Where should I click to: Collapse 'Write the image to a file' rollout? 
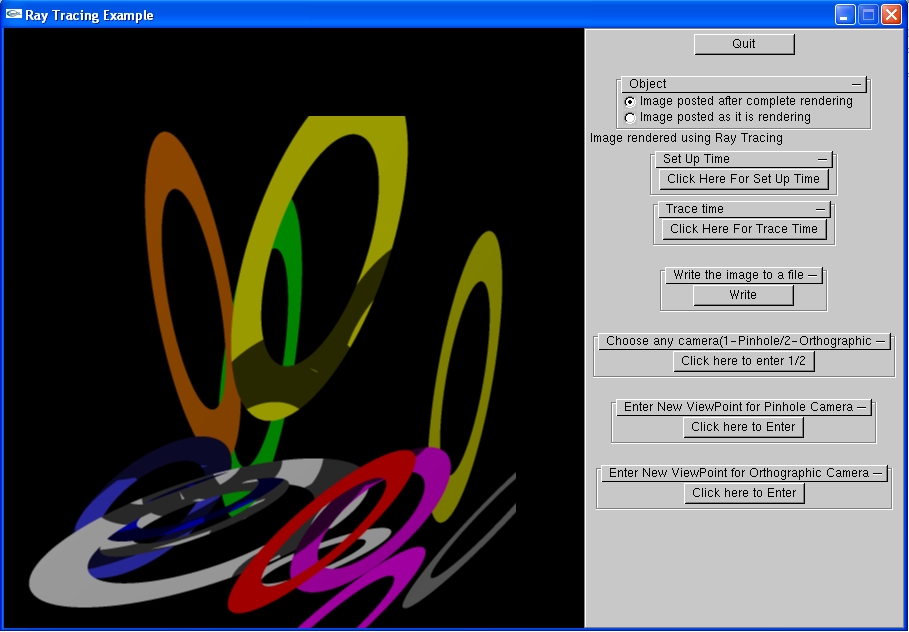click(744, 275)
